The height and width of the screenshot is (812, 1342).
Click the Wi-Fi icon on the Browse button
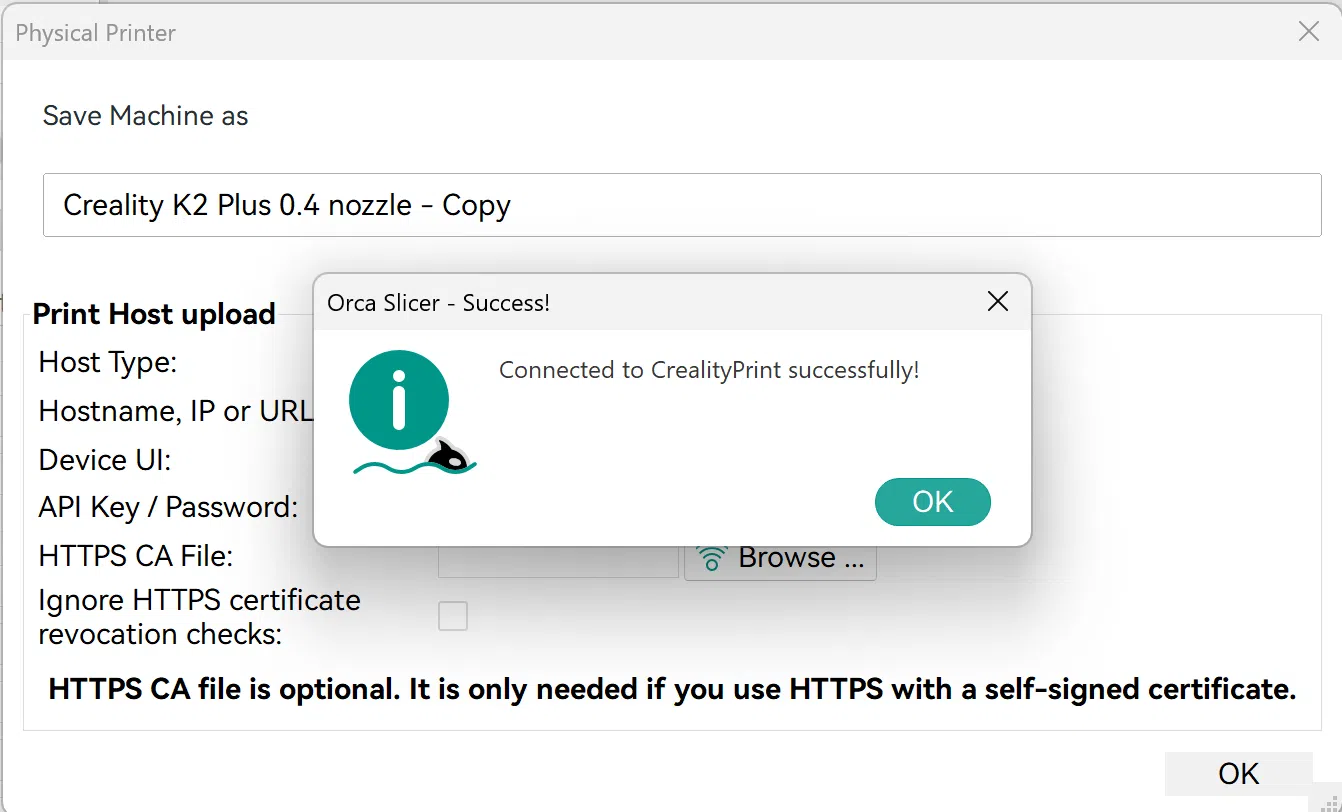click(711, 558)
